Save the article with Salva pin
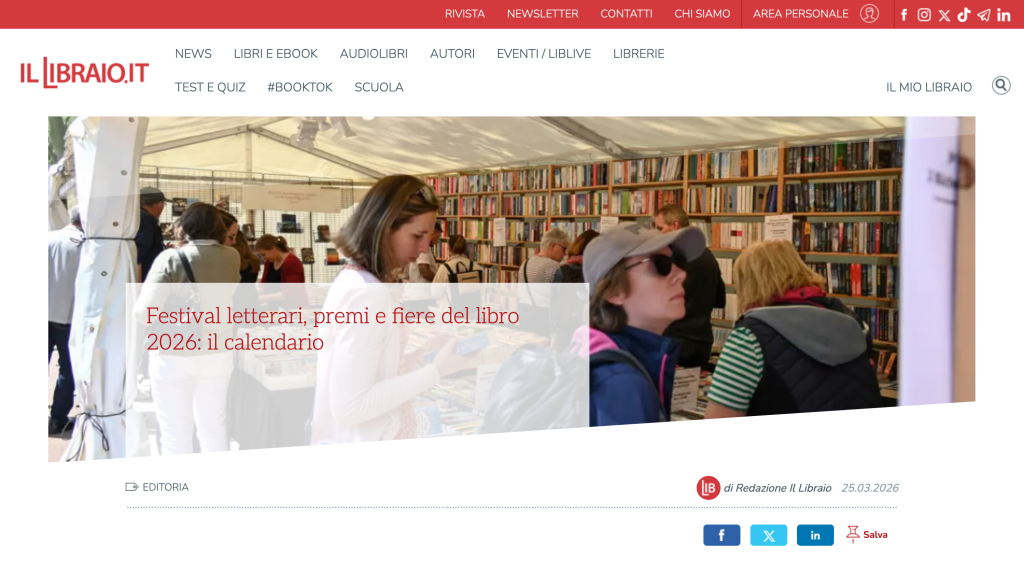Screen dimensions: 1024x567 (867, 534)
